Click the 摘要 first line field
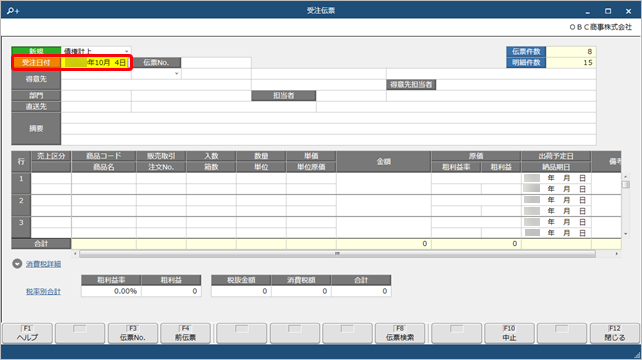642x360 pixels. pyautogui.click(x=328, y=118)
